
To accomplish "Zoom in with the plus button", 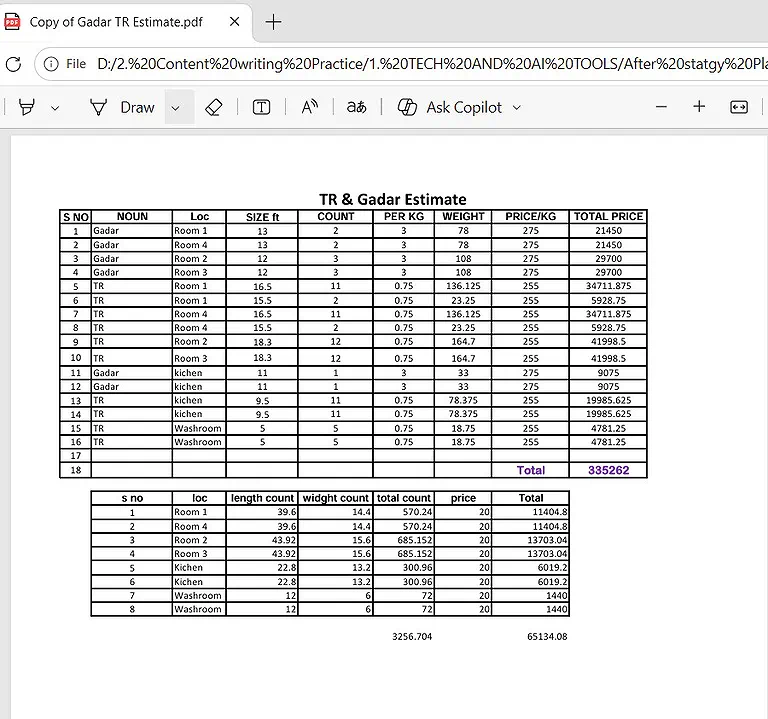I will pos(699,106).
